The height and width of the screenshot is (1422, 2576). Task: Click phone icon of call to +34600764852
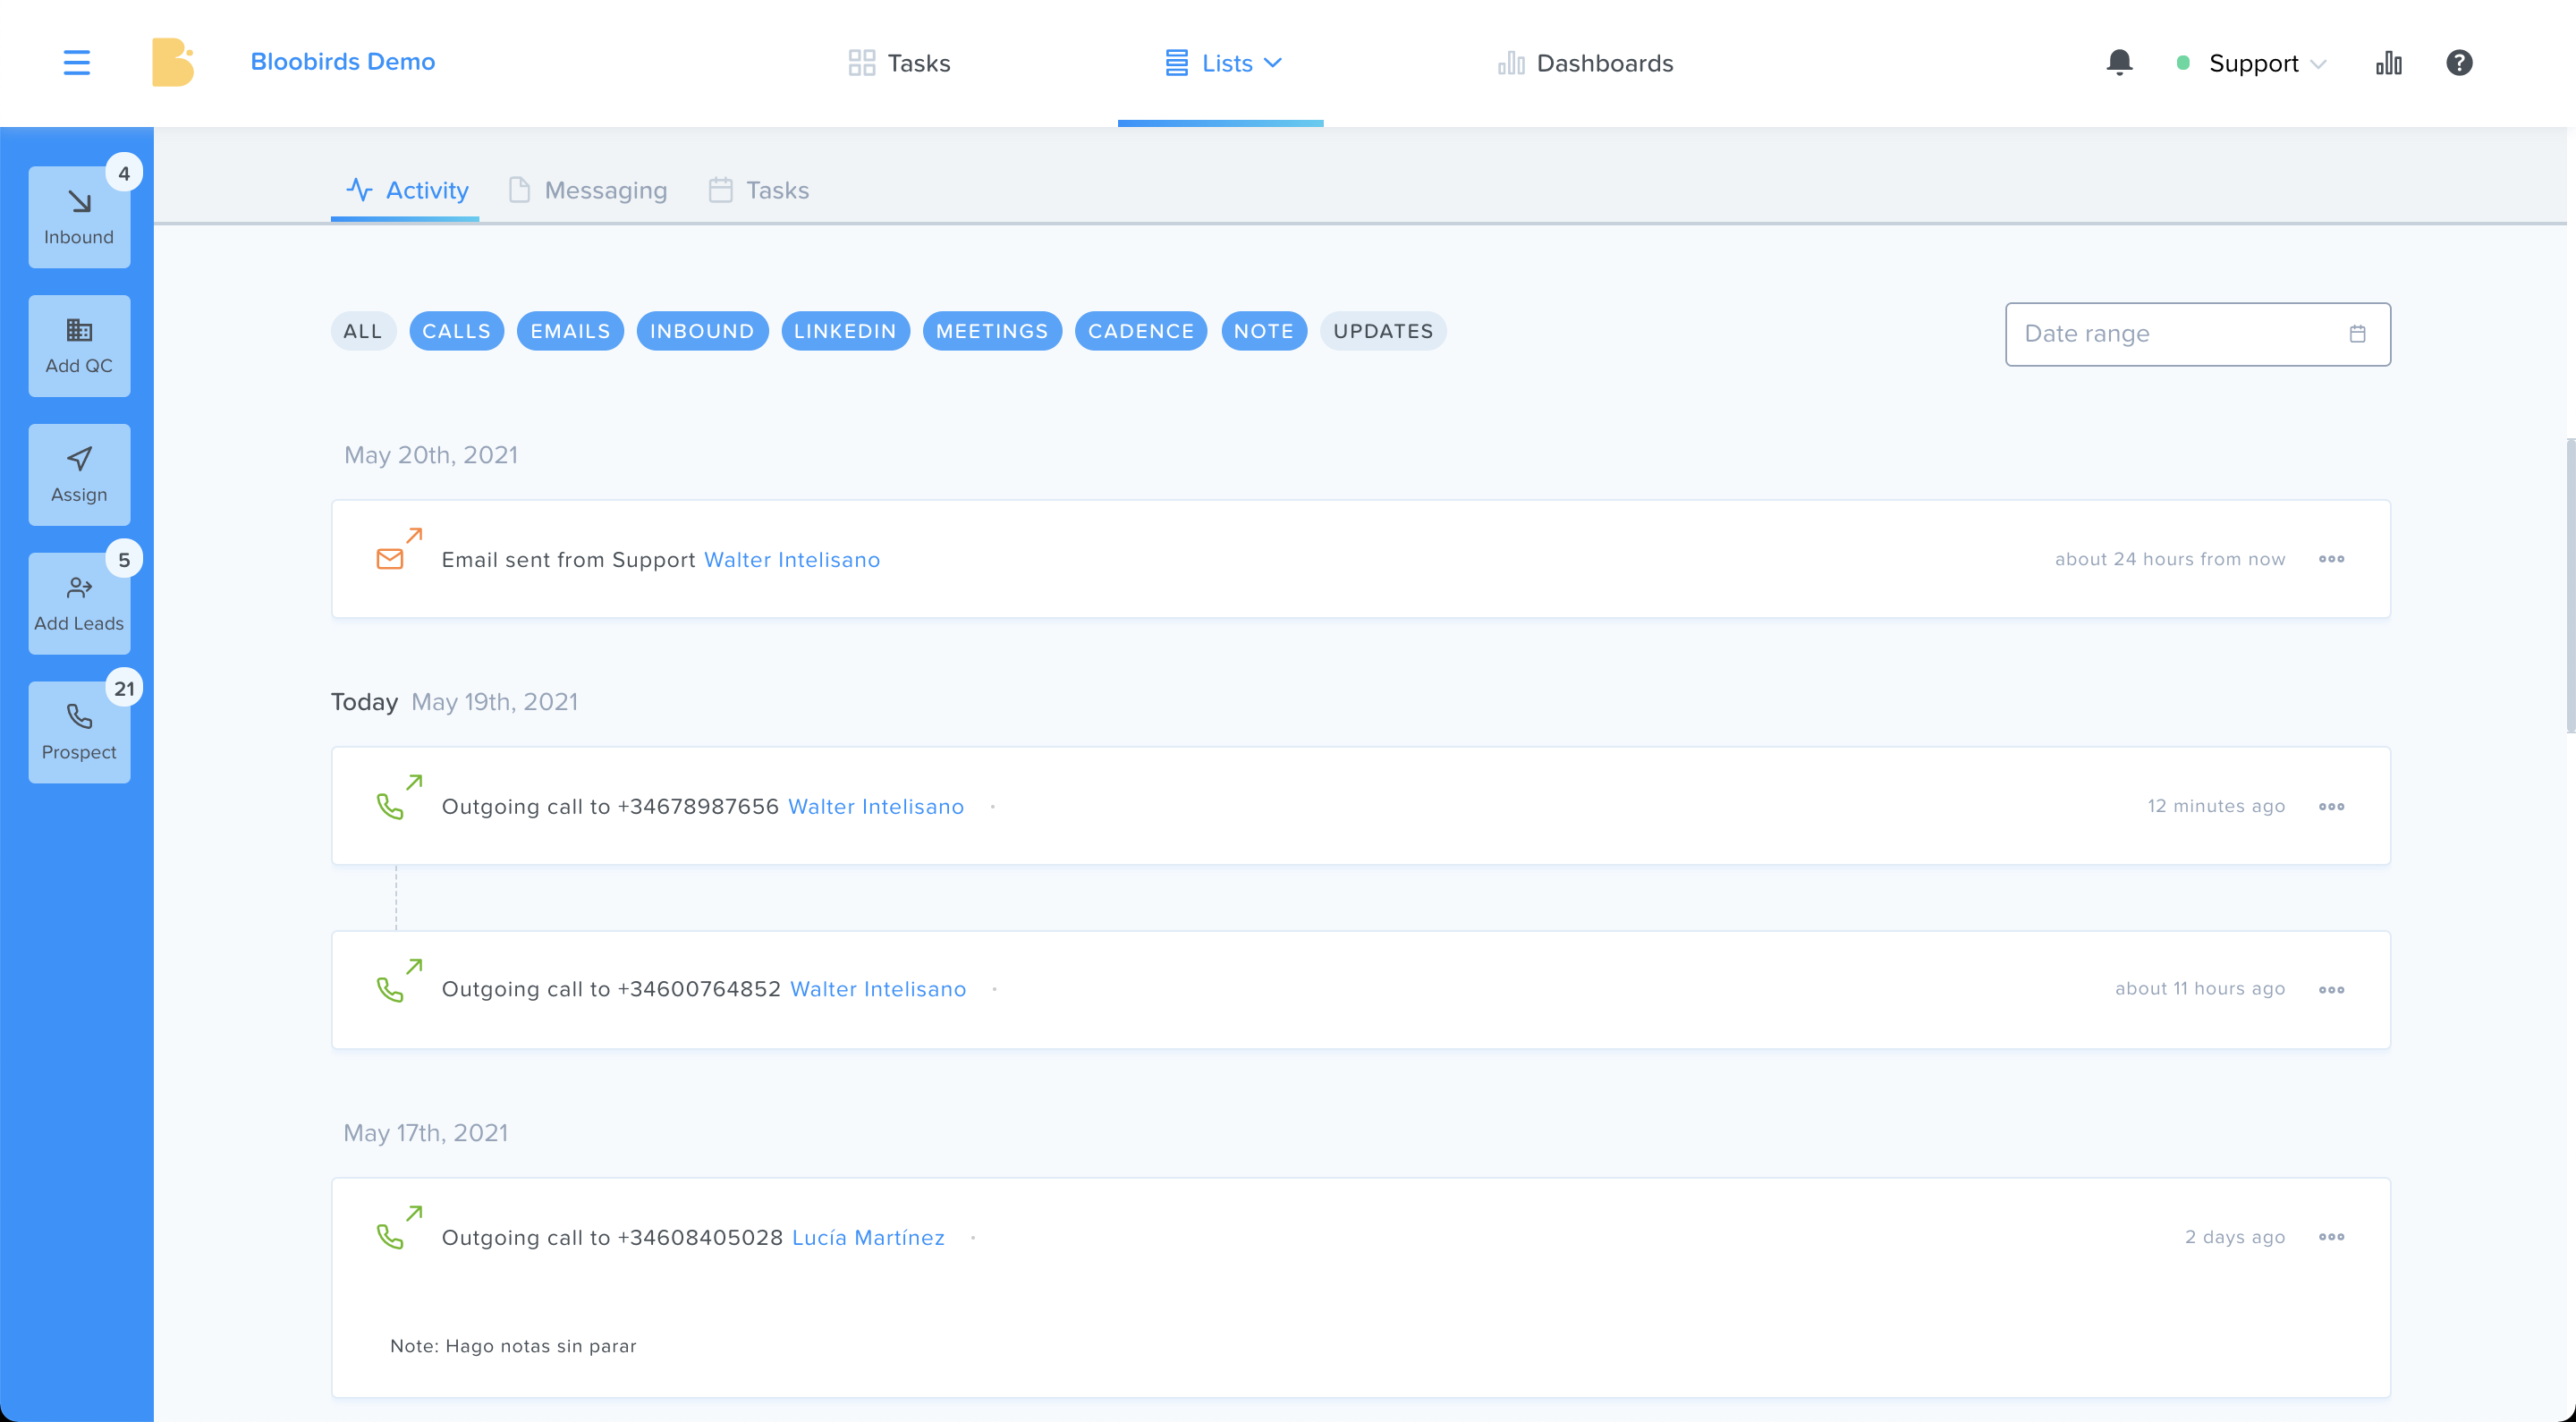390,990
